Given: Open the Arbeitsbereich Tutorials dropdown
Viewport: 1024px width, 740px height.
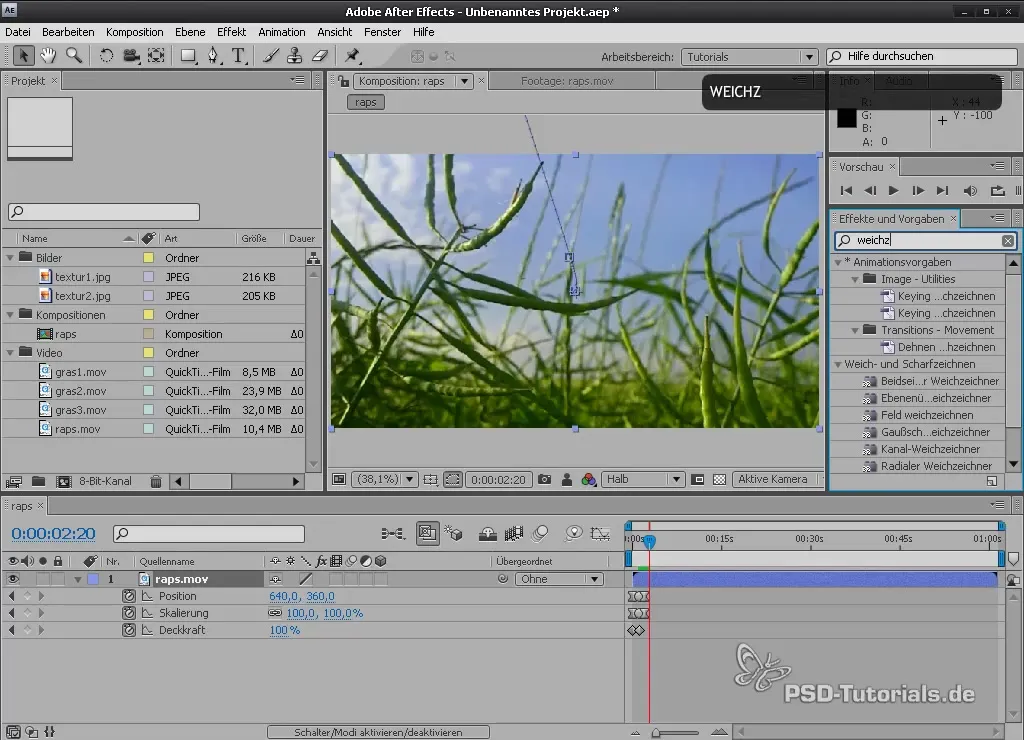Looking at the screenshot, I should [x=749, y=57].
